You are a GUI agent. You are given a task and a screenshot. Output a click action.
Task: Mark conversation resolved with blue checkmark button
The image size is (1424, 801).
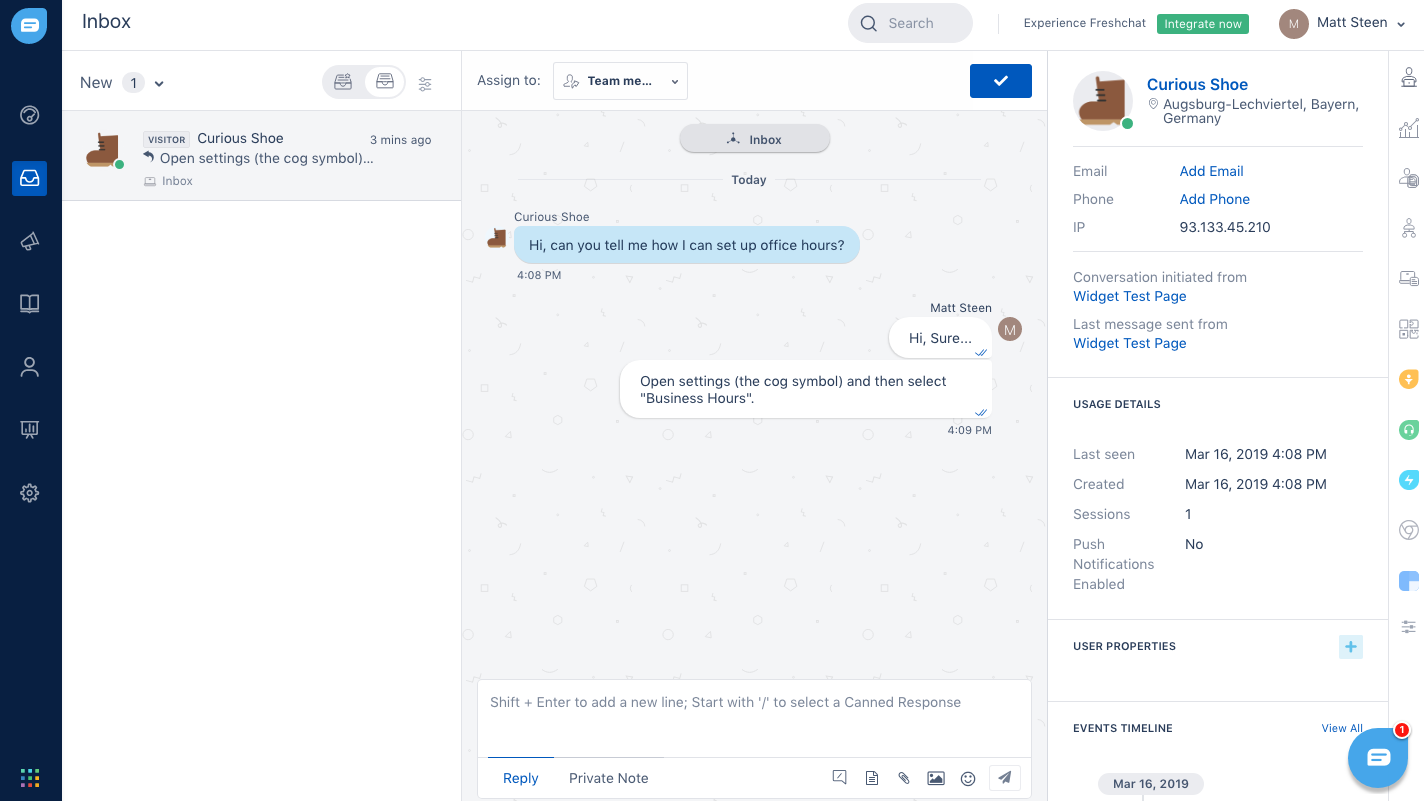pyautogui.click(x=1000, y=81)
